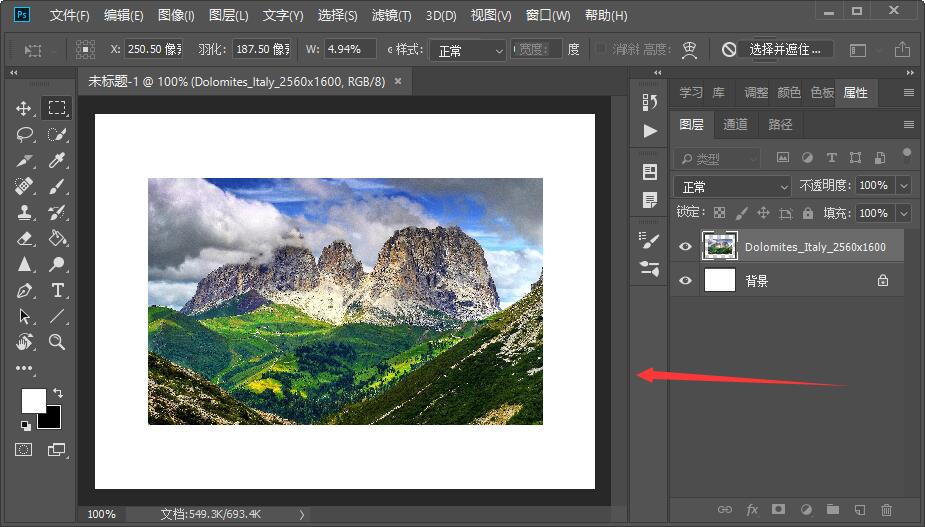Image resolution: width=925 pixels, height=527 pixels.
Task: Select the Quick Selection tool
Action: click(57, 135)
